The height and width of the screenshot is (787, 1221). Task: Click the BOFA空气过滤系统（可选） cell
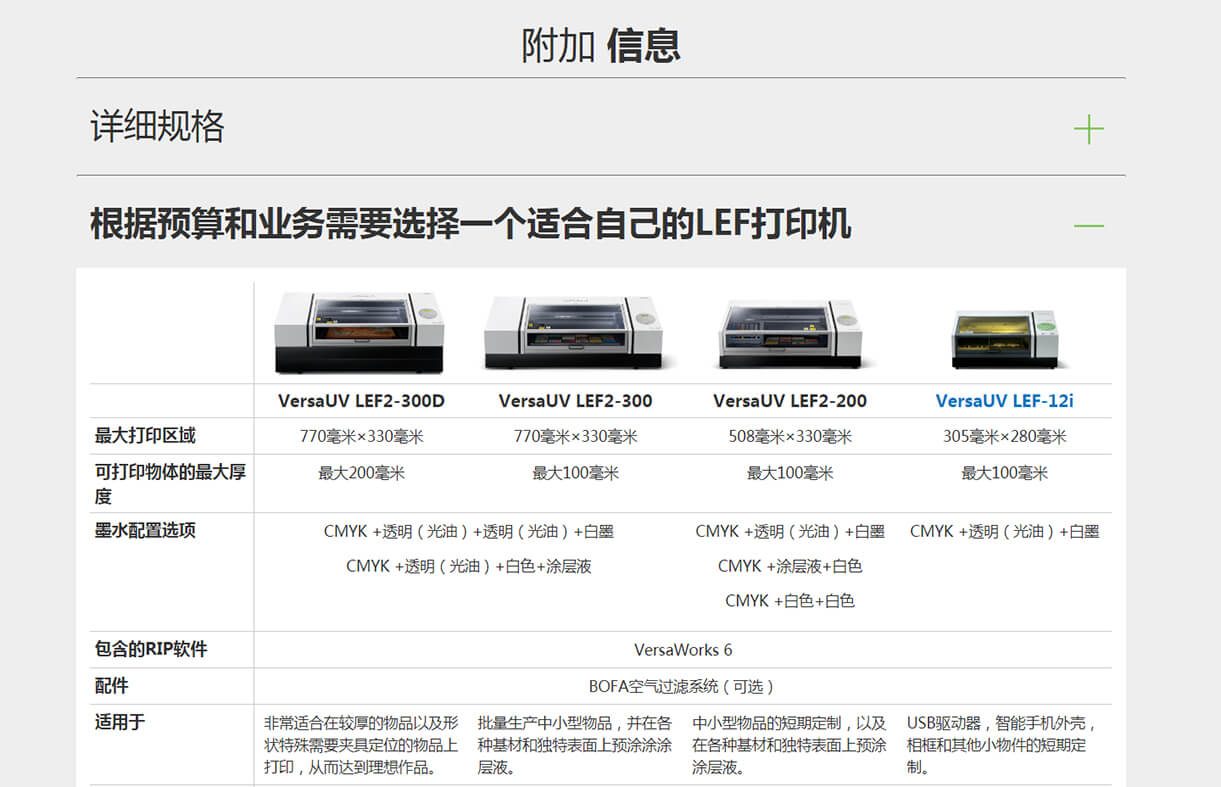pyautogui.click(x=683, y=687)
